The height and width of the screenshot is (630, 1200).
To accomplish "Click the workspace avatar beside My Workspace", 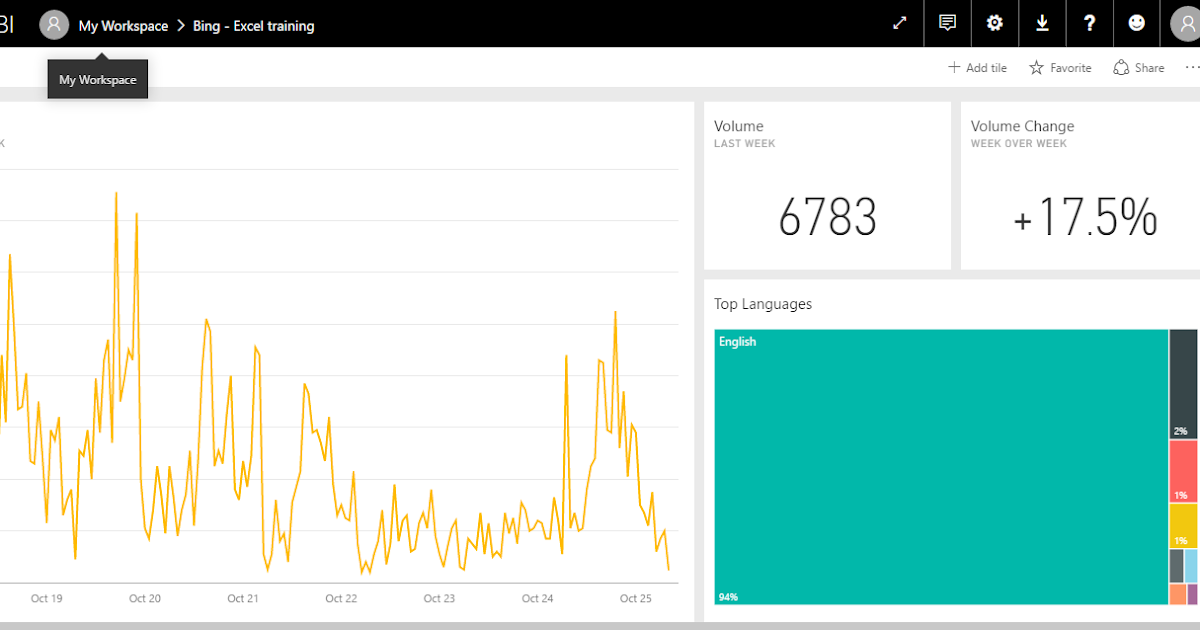I will pos(54,23).
